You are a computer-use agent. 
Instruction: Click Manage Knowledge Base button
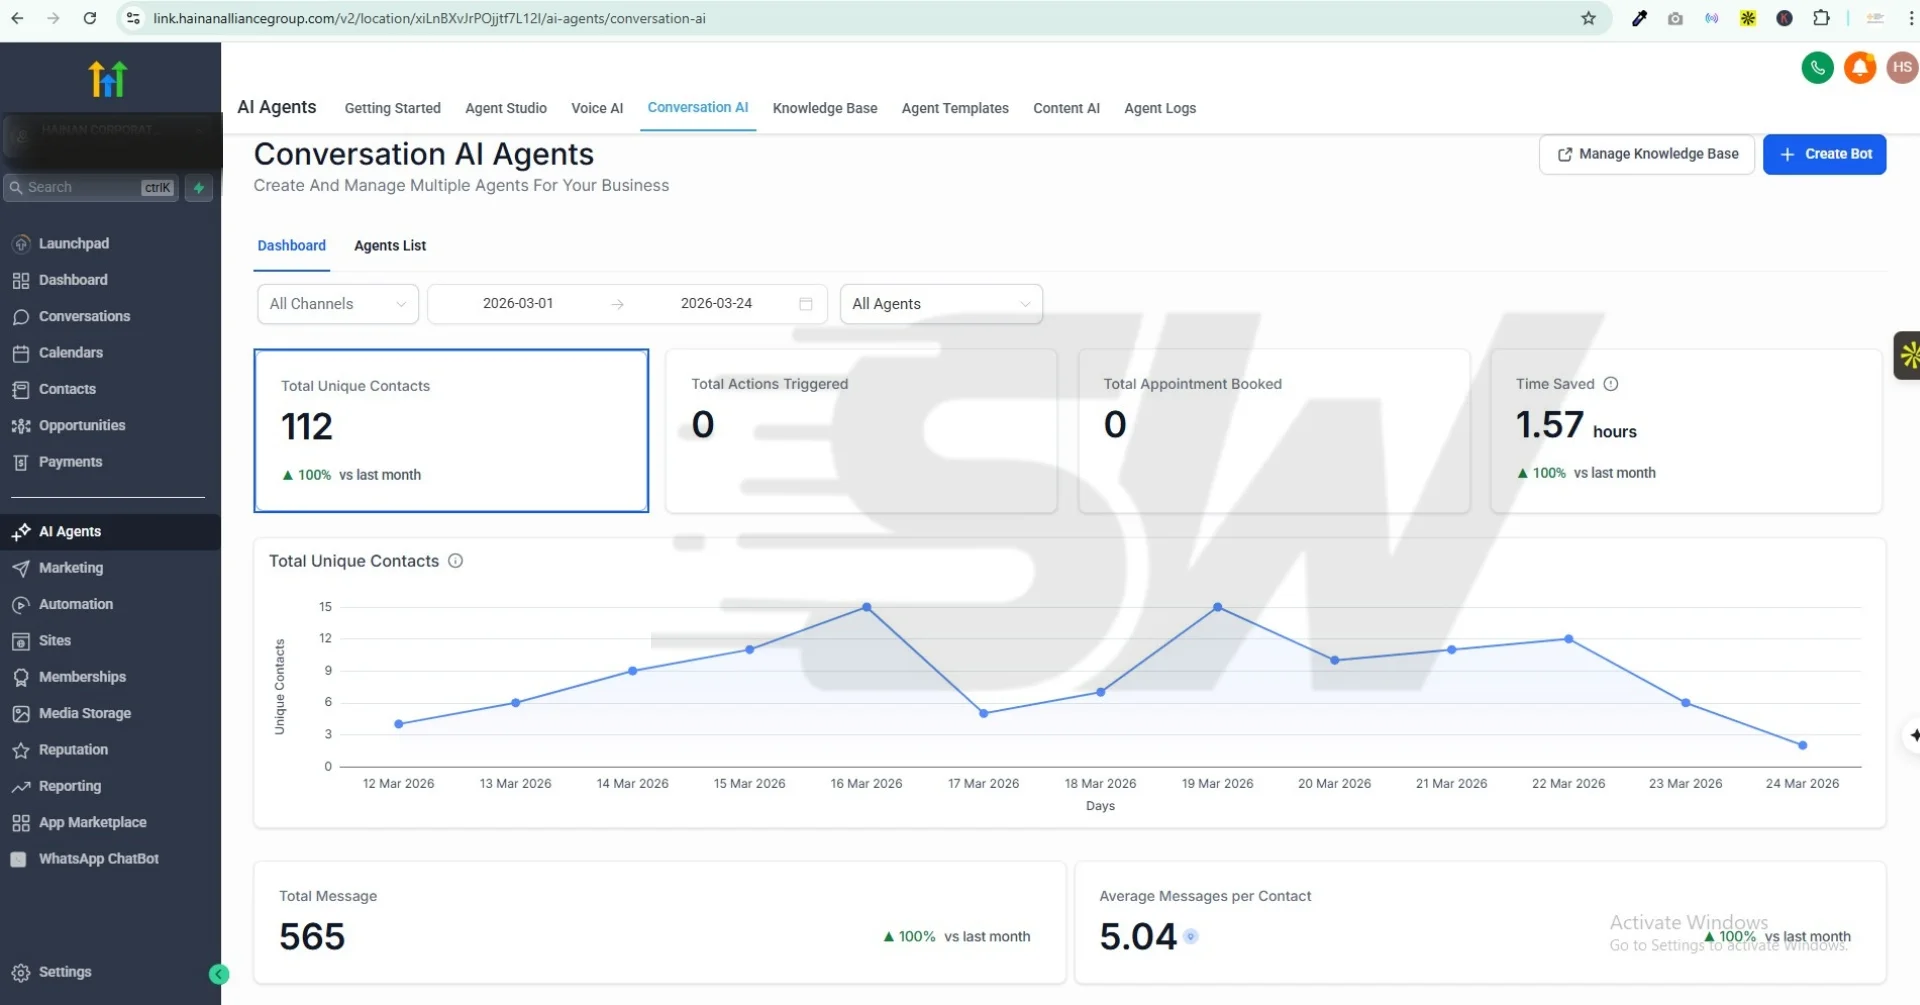[x=1646, y=154]
